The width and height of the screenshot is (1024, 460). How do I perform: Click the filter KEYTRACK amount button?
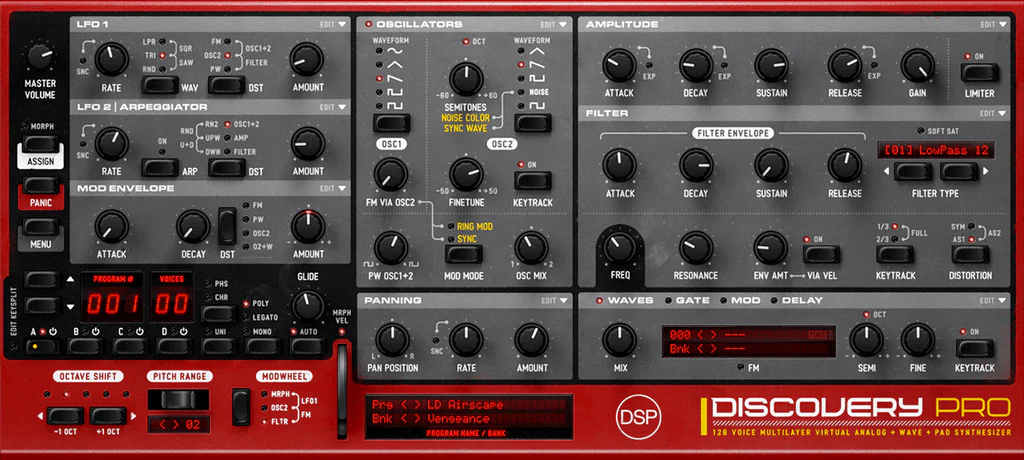click(x=895, y=254)
